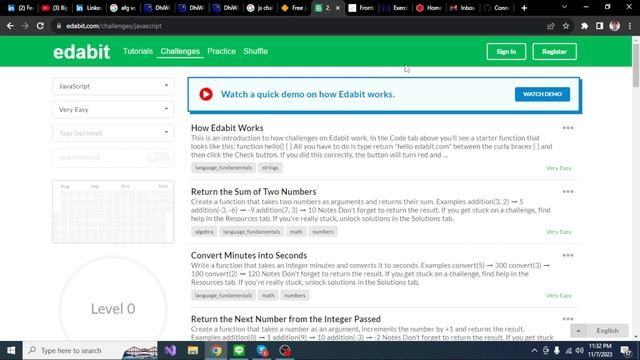Viewport: 640px width, 360px height.
Task: Click the Register button
Action: pyautogui.click(x=554, y=52)
